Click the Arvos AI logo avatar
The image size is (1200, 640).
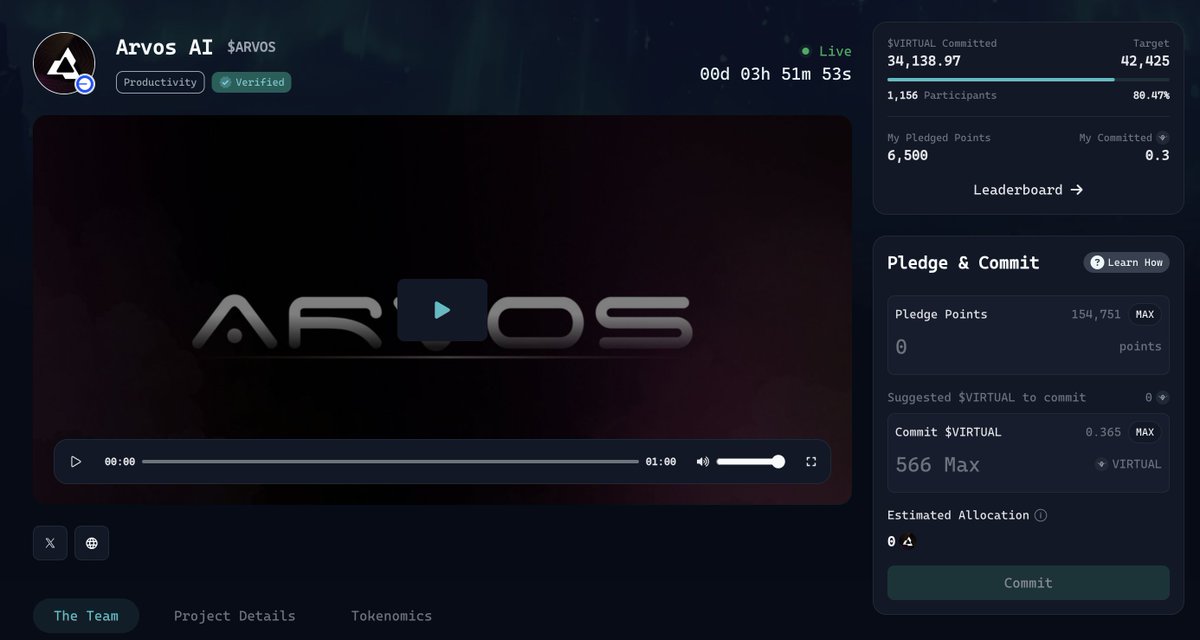pyautogui.click(x=64, y=63)
